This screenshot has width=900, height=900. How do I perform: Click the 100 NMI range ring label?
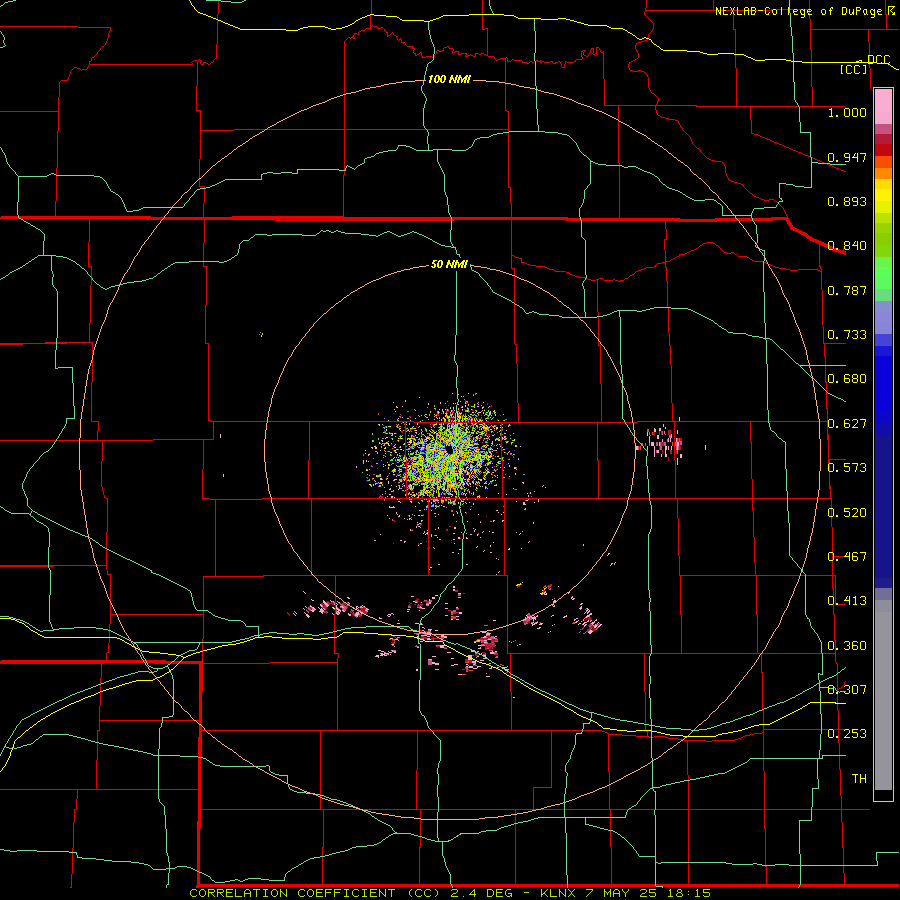click(x=449, y=79)
